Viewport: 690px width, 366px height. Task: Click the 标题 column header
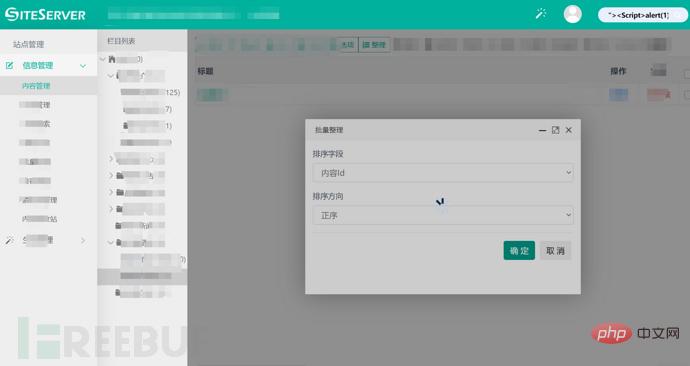click(x=206, y=71)
